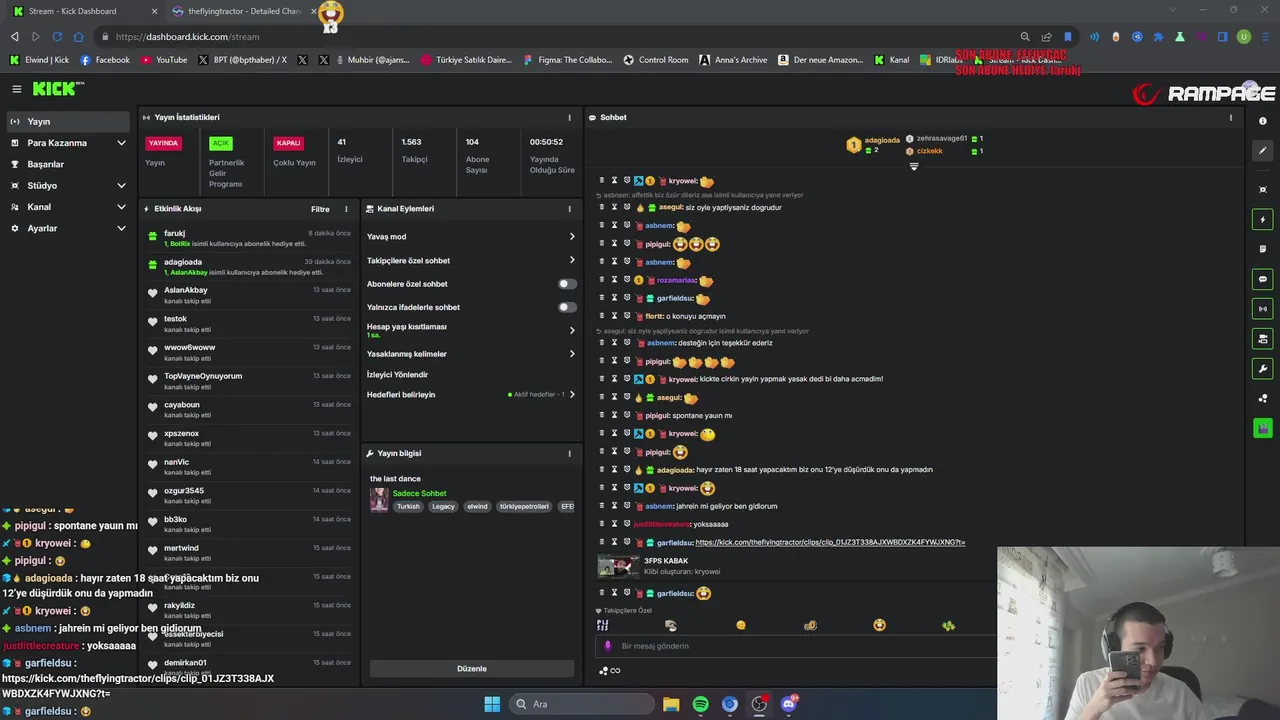This screenshot has width=1280, height=720.
Task: Click the laughing emoji in quick emote row
Action: tap(879, 625)
